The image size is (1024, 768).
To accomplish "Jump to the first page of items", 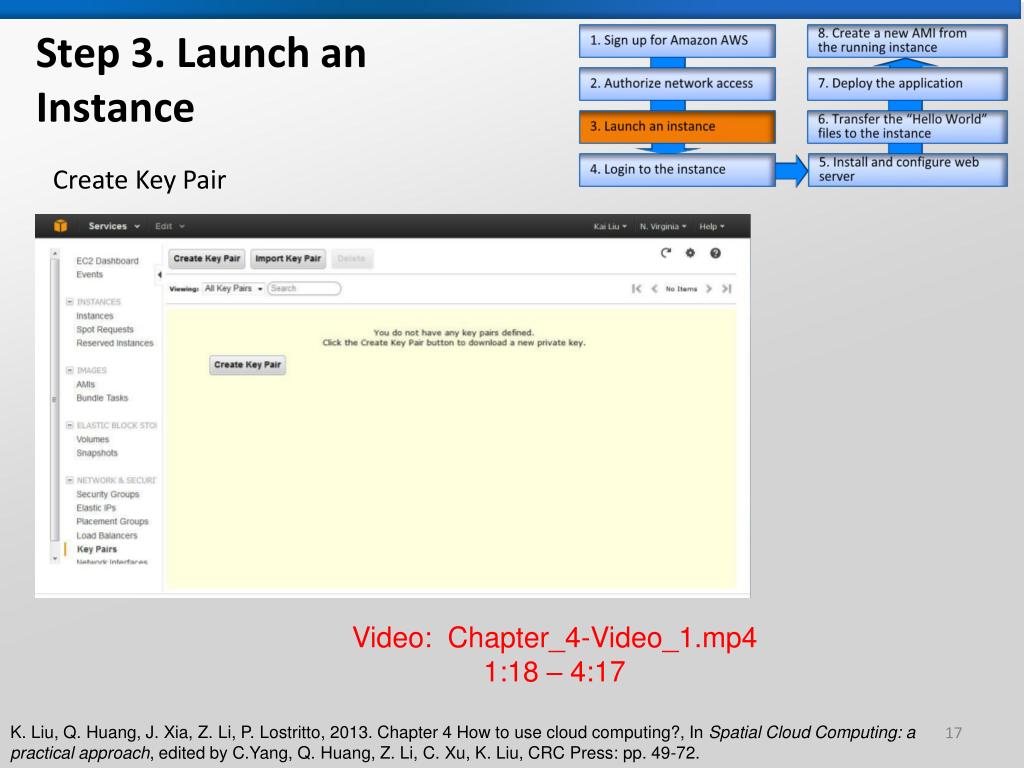I will tap(636, 289).
